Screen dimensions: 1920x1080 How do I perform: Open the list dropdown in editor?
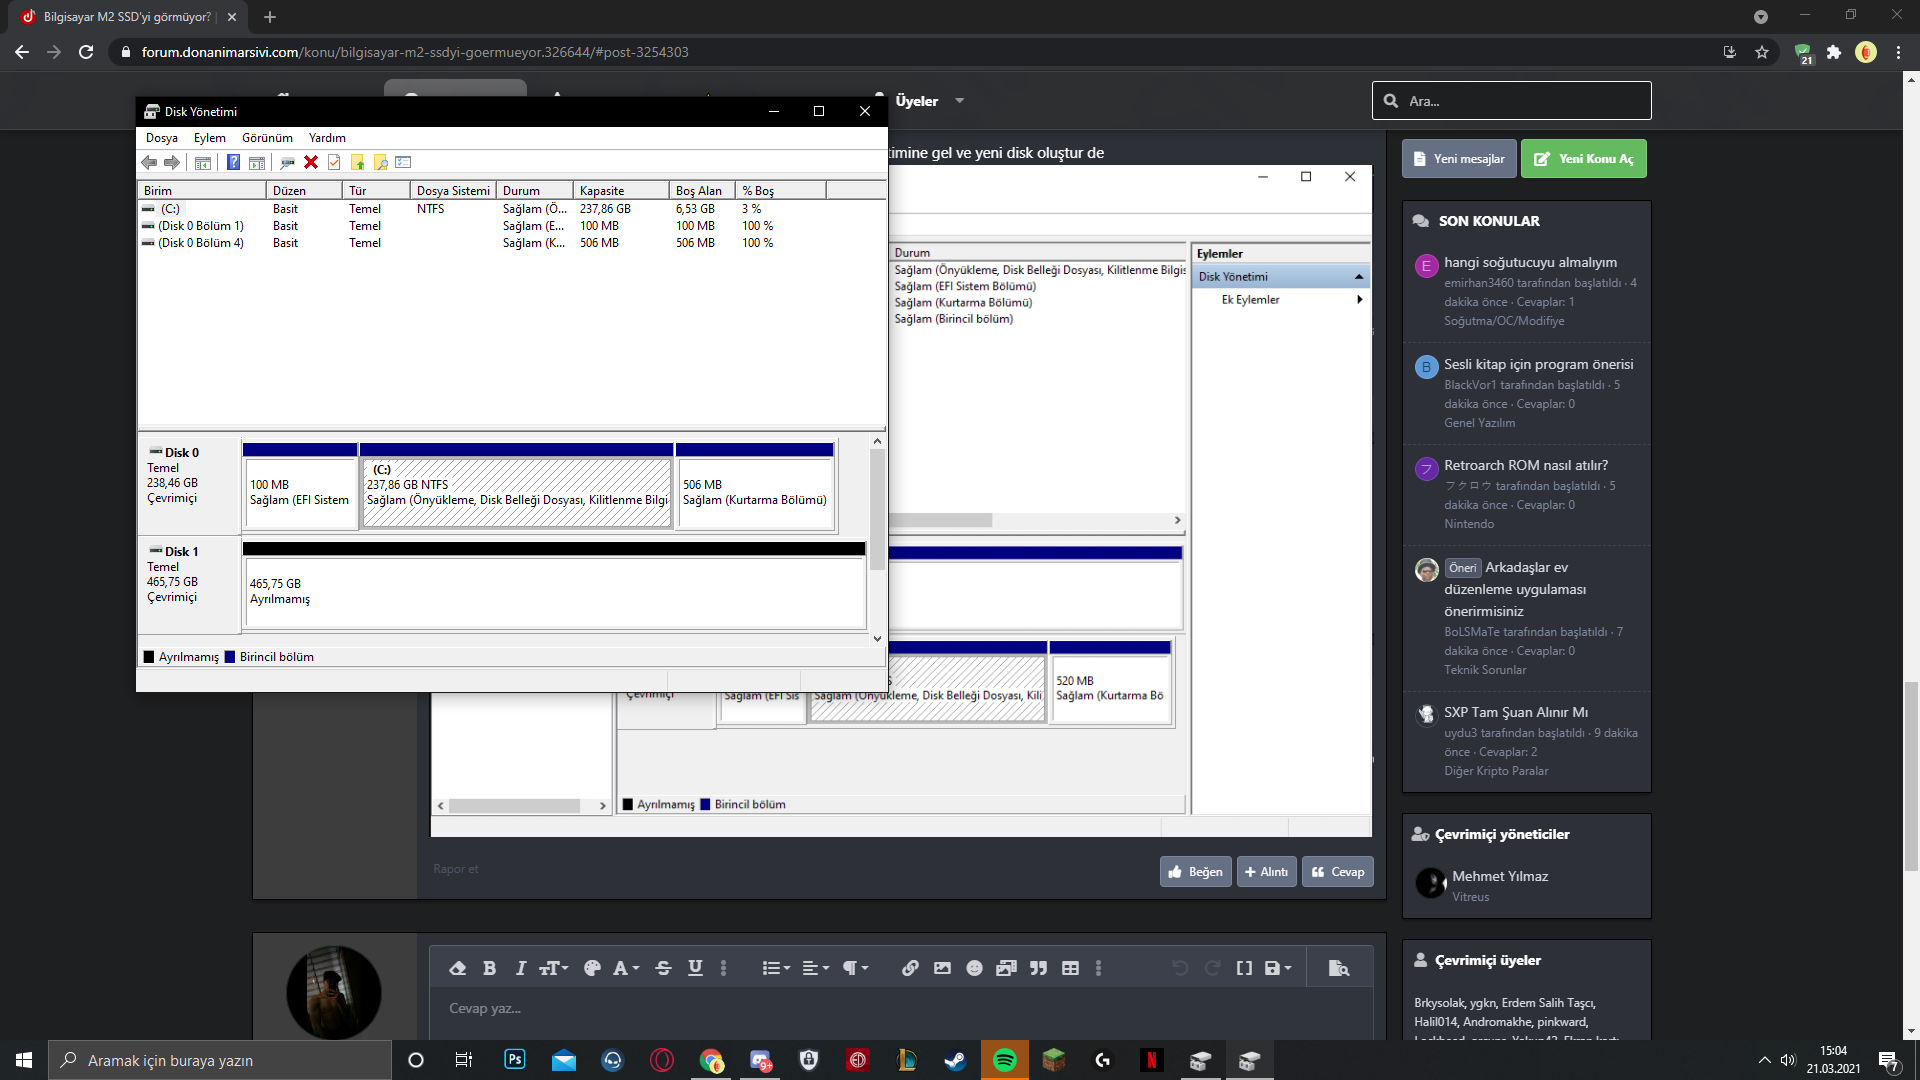point(776,968)
